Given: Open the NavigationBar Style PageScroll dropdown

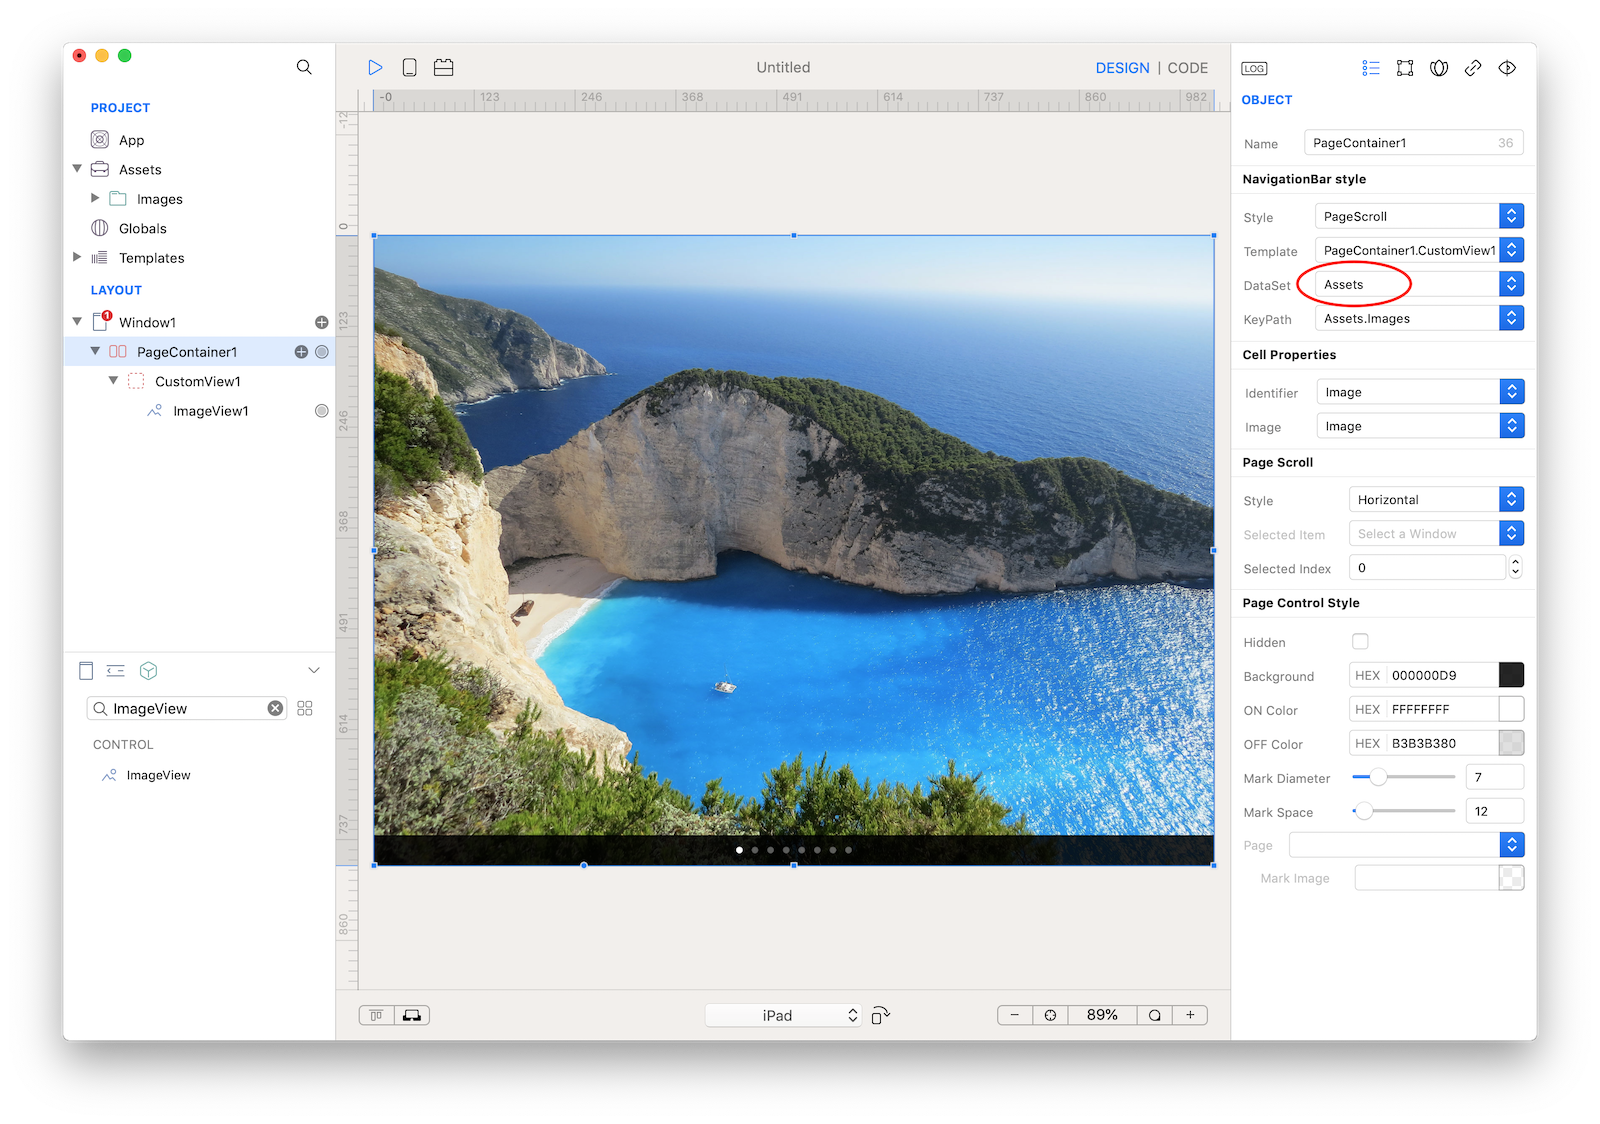Looking at the screenshot, I should [x=1419, y=216].
